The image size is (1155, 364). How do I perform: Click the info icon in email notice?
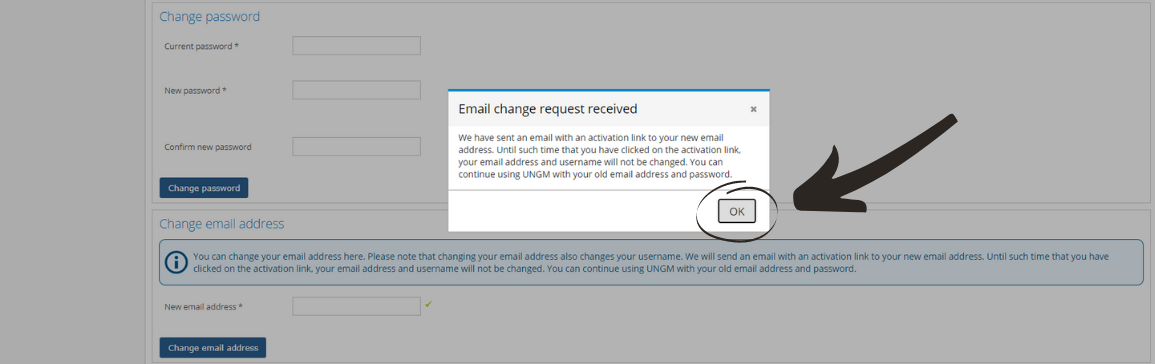point(176,262)
